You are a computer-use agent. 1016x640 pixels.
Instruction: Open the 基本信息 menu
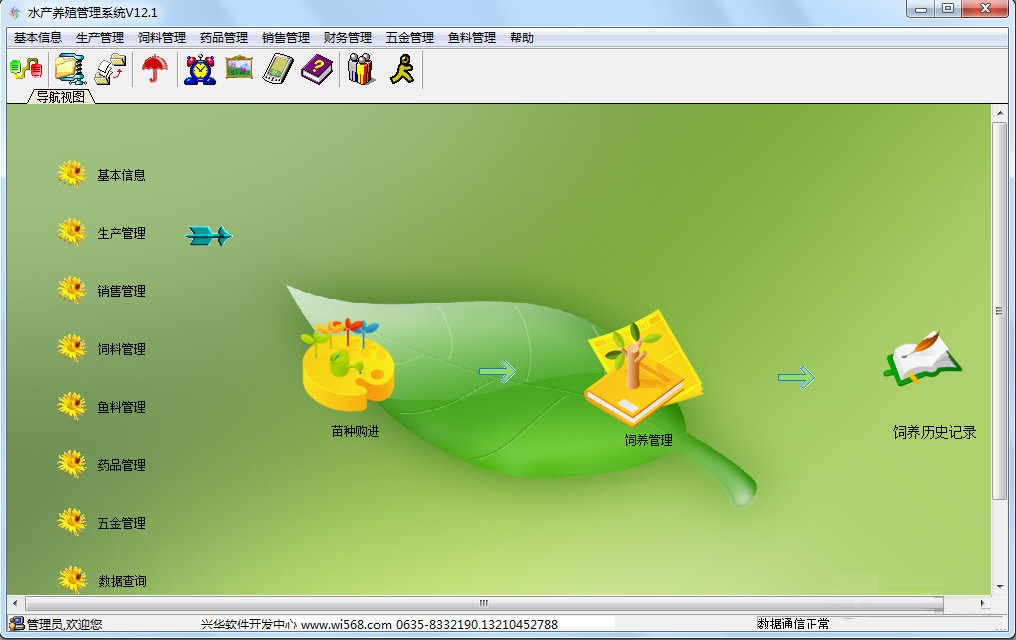[x=38, y=38]
